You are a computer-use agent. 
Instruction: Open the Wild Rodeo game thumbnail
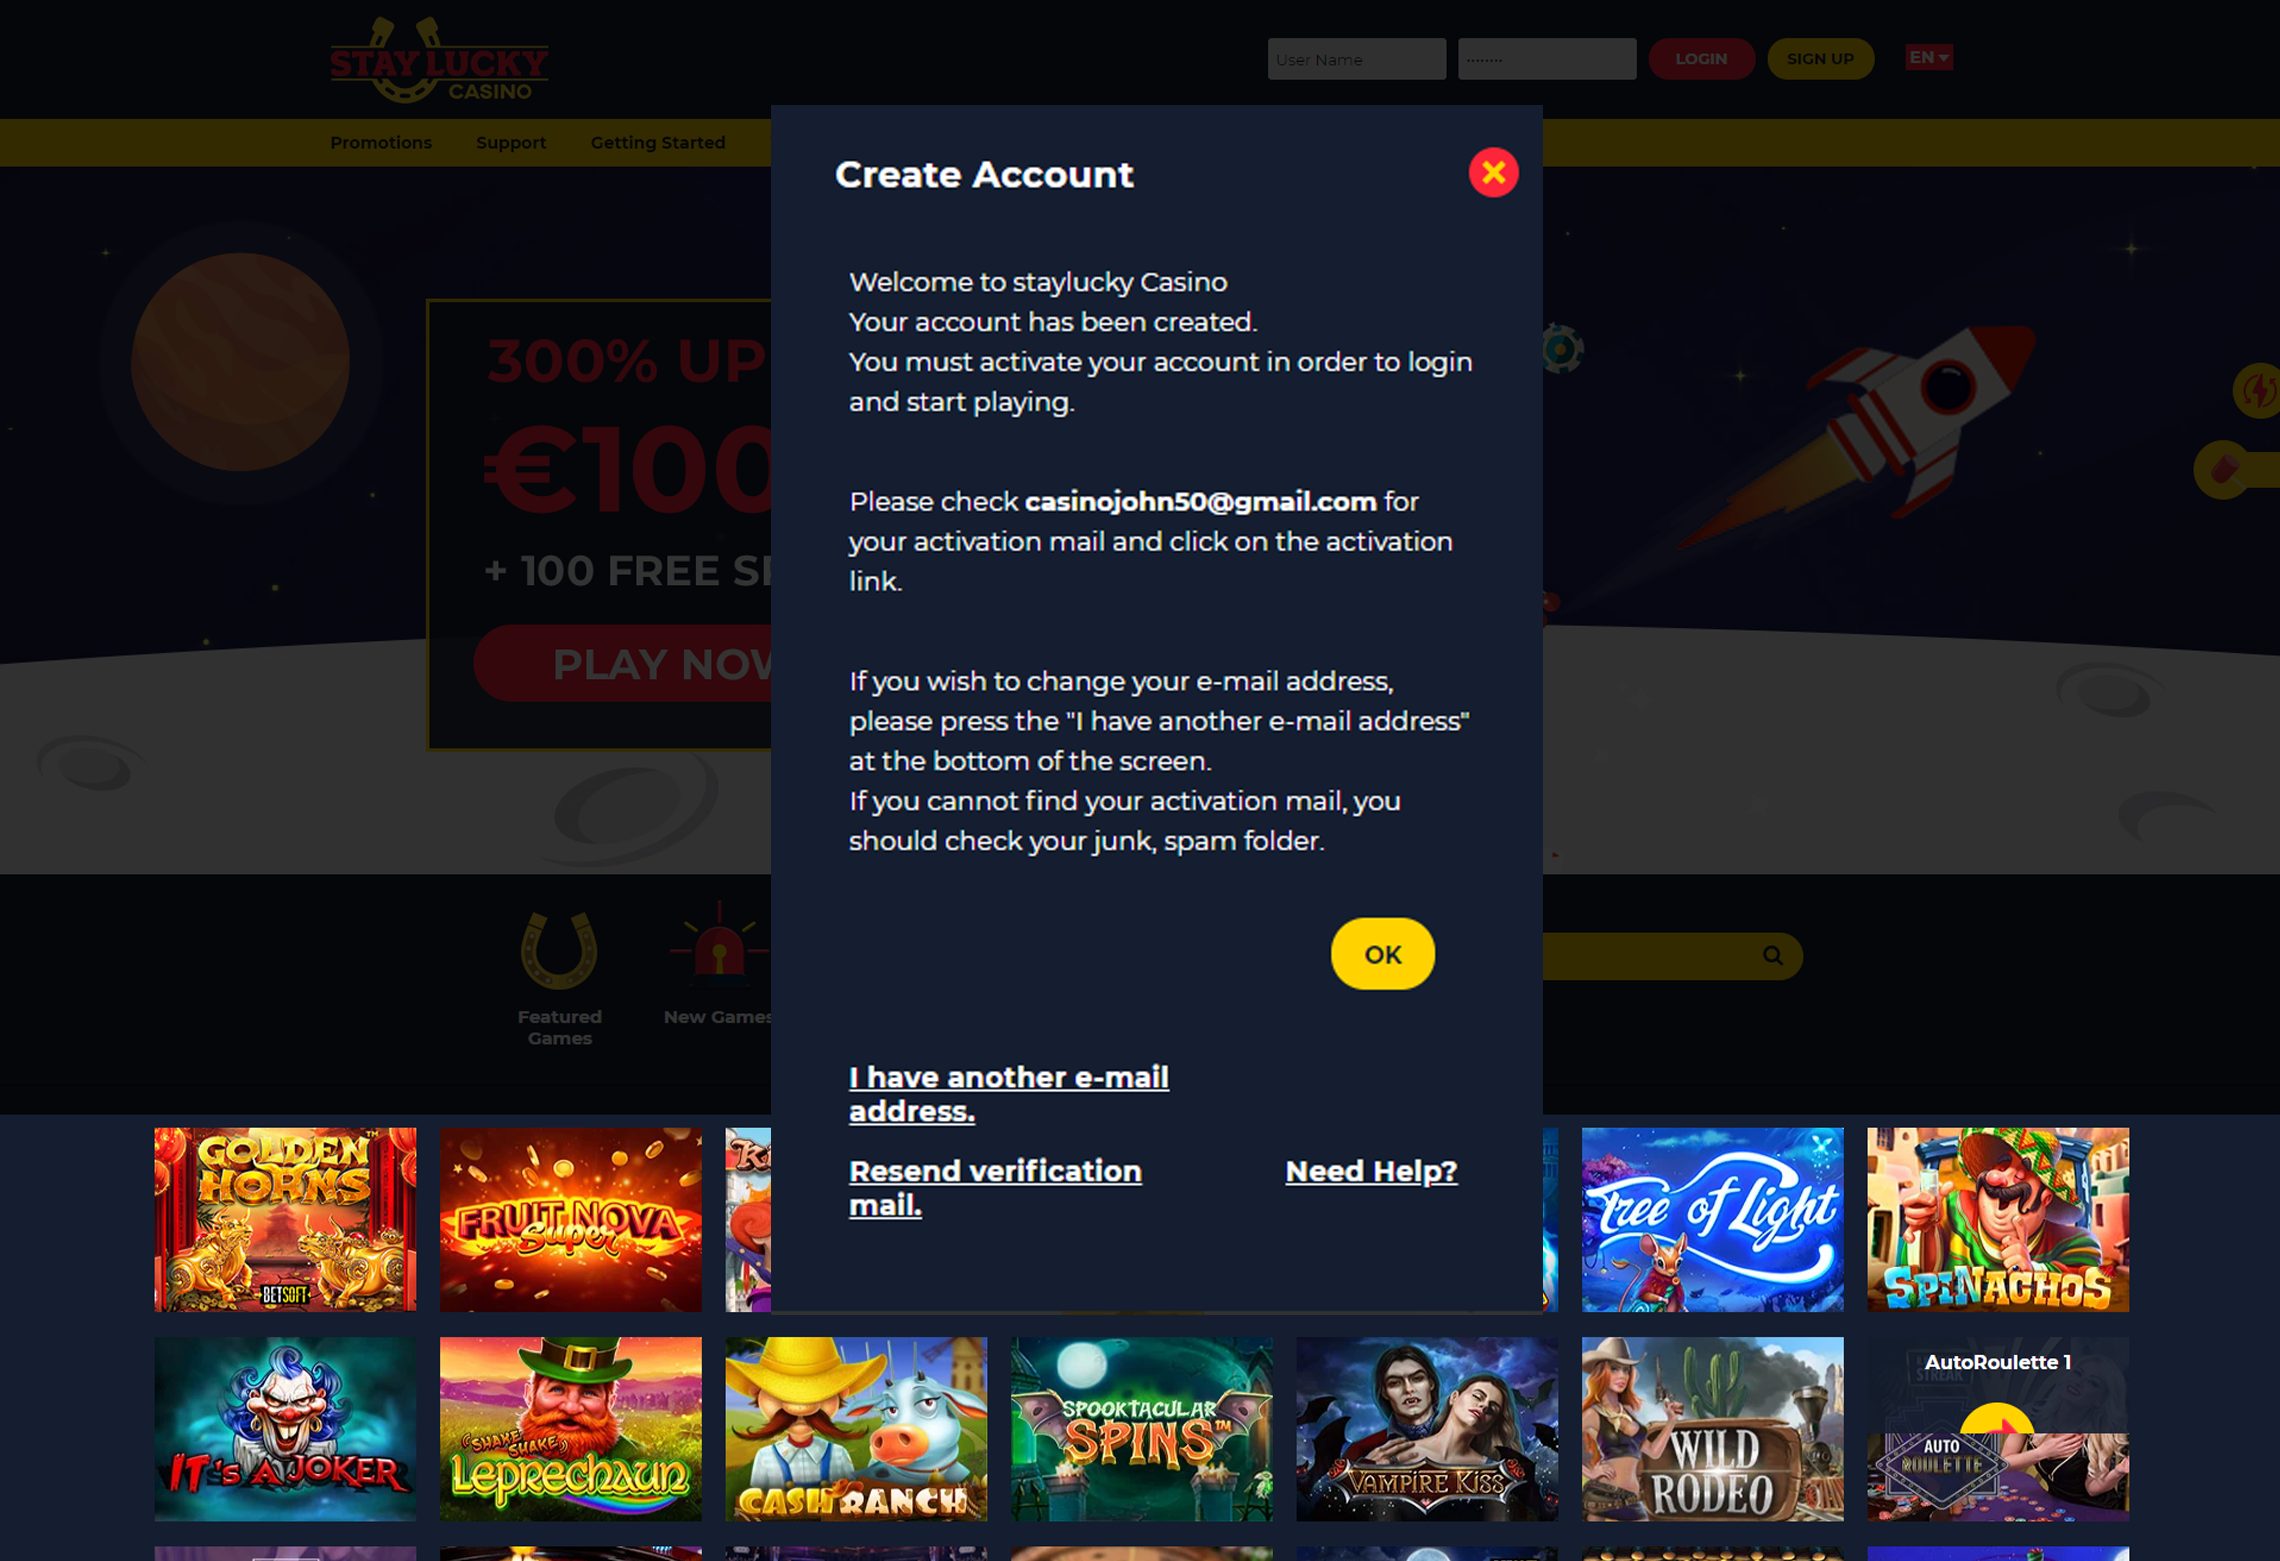(1712, 1429)
